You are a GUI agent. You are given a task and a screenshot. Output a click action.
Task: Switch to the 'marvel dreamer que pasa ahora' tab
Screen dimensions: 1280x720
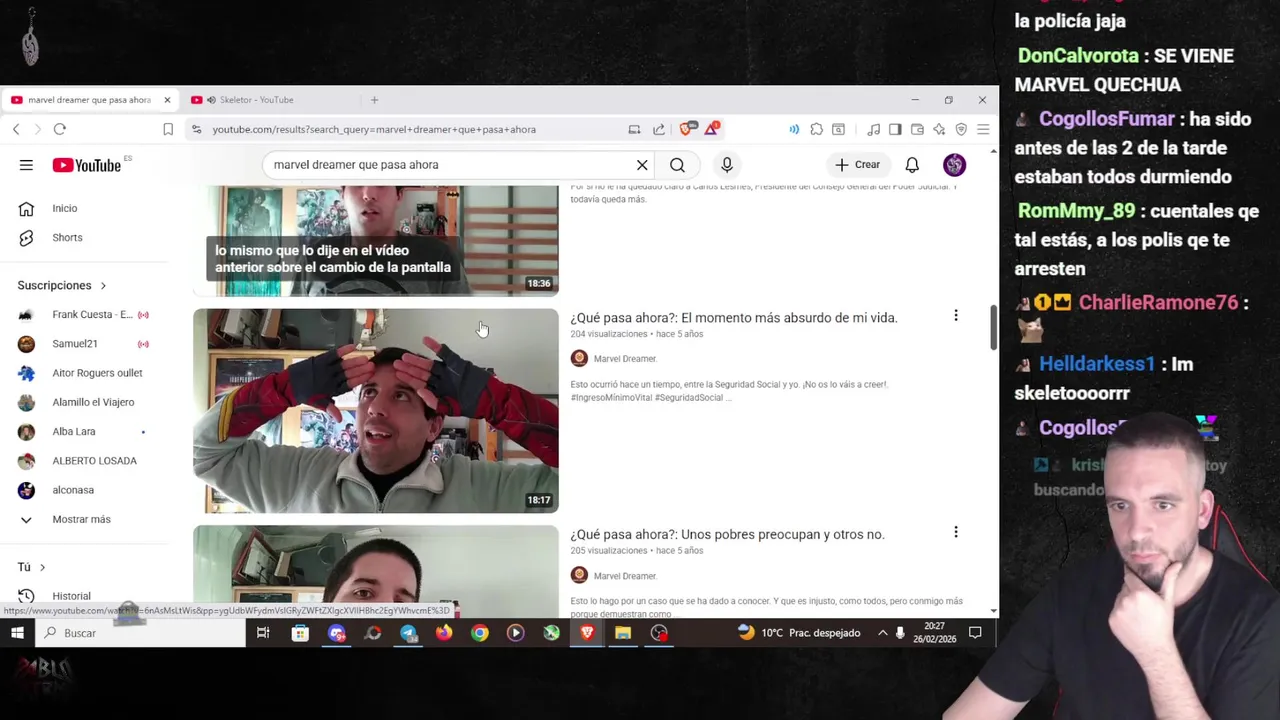click(x=89, y=100)
